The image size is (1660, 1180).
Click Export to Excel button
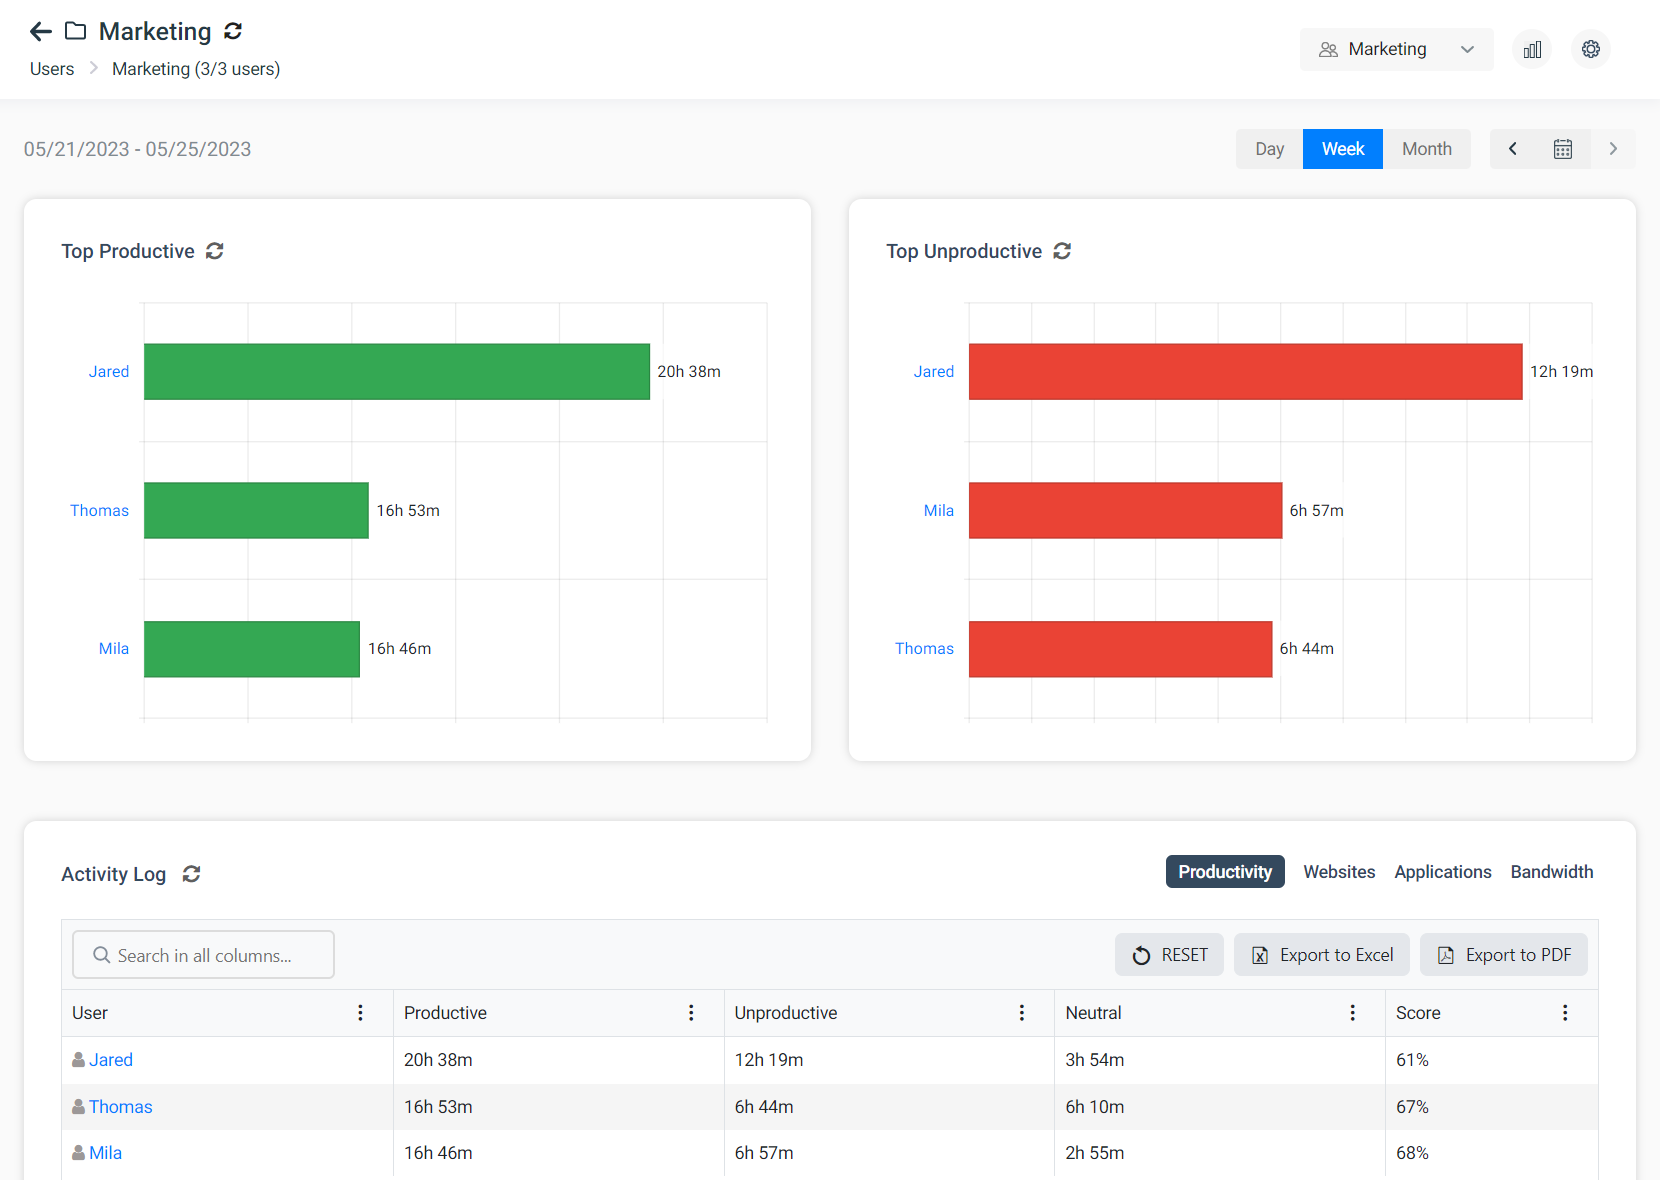tap(1321, 955)
